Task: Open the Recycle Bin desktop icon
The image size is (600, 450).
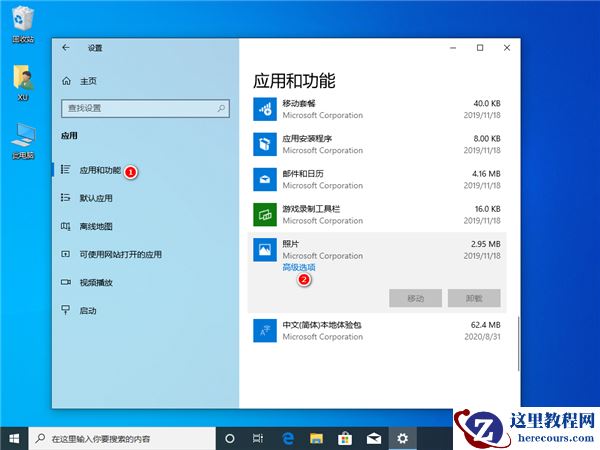Action: coord(23,24)
